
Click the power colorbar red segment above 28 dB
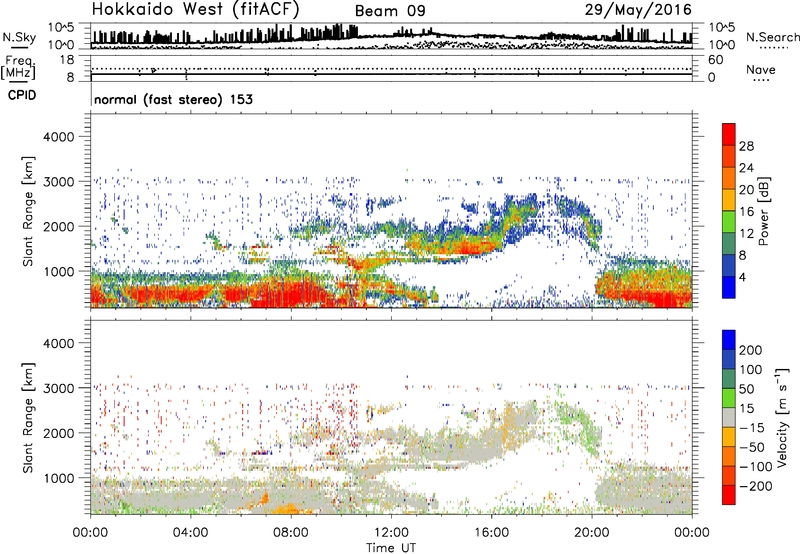729,135
